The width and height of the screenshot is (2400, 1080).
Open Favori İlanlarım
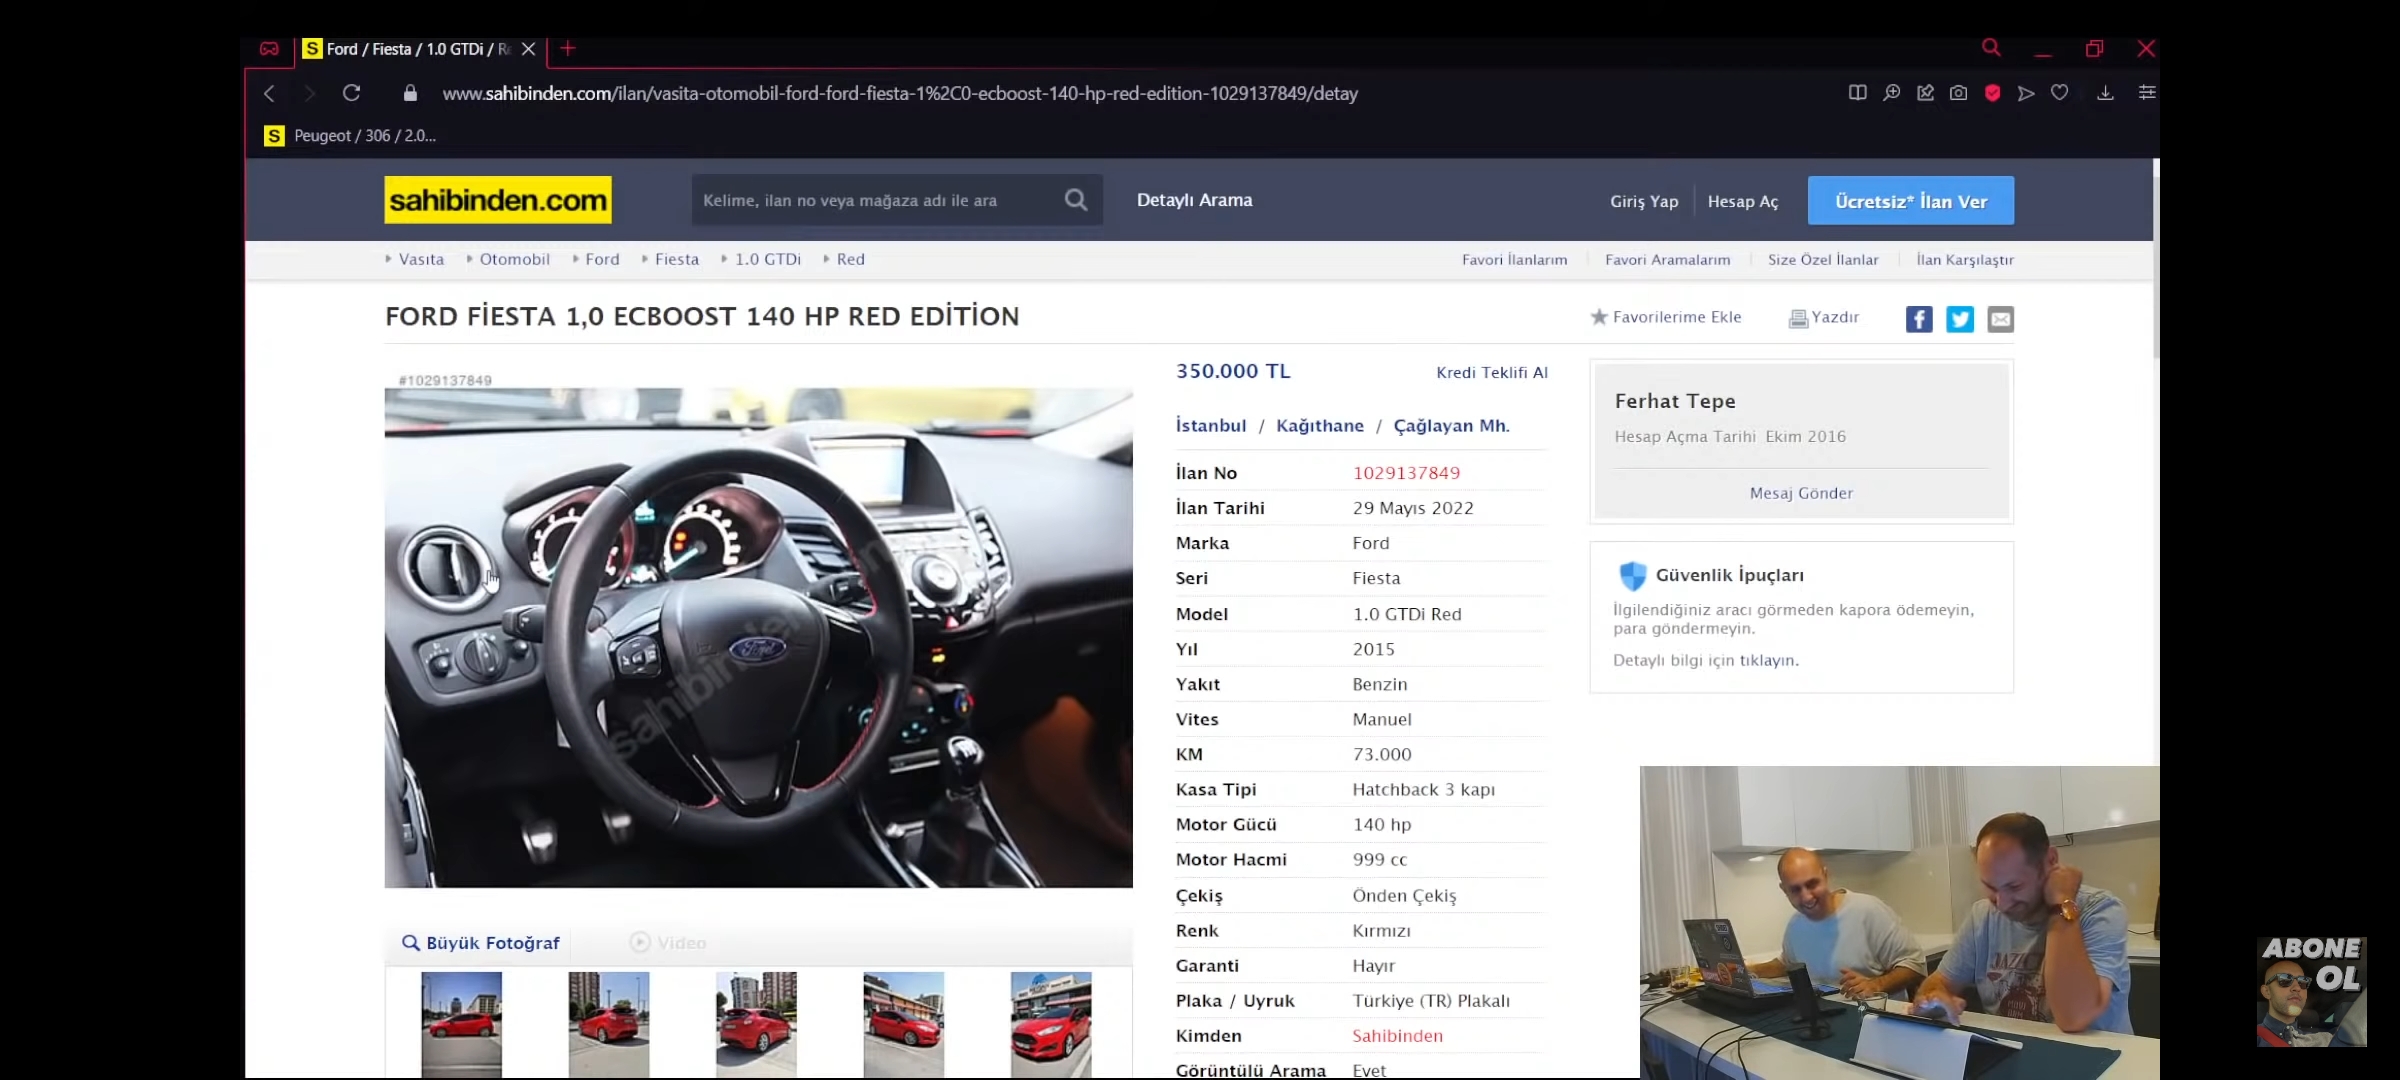(1514, 260)
